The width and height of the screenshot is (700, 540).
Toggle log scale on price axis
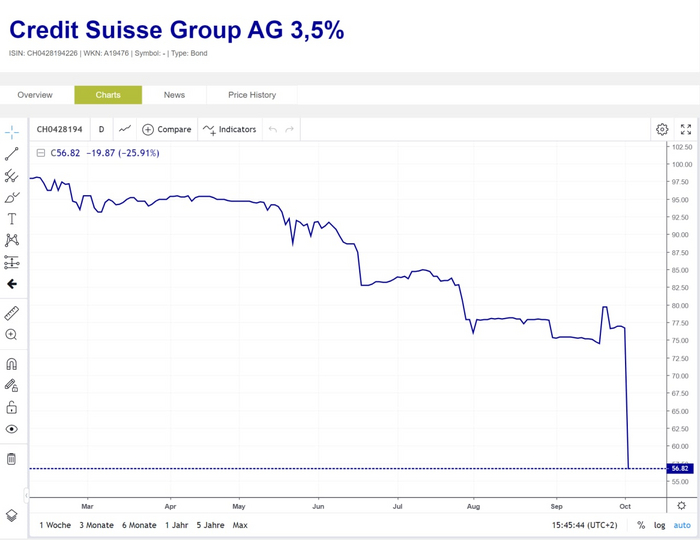click(x=660, y=525)
